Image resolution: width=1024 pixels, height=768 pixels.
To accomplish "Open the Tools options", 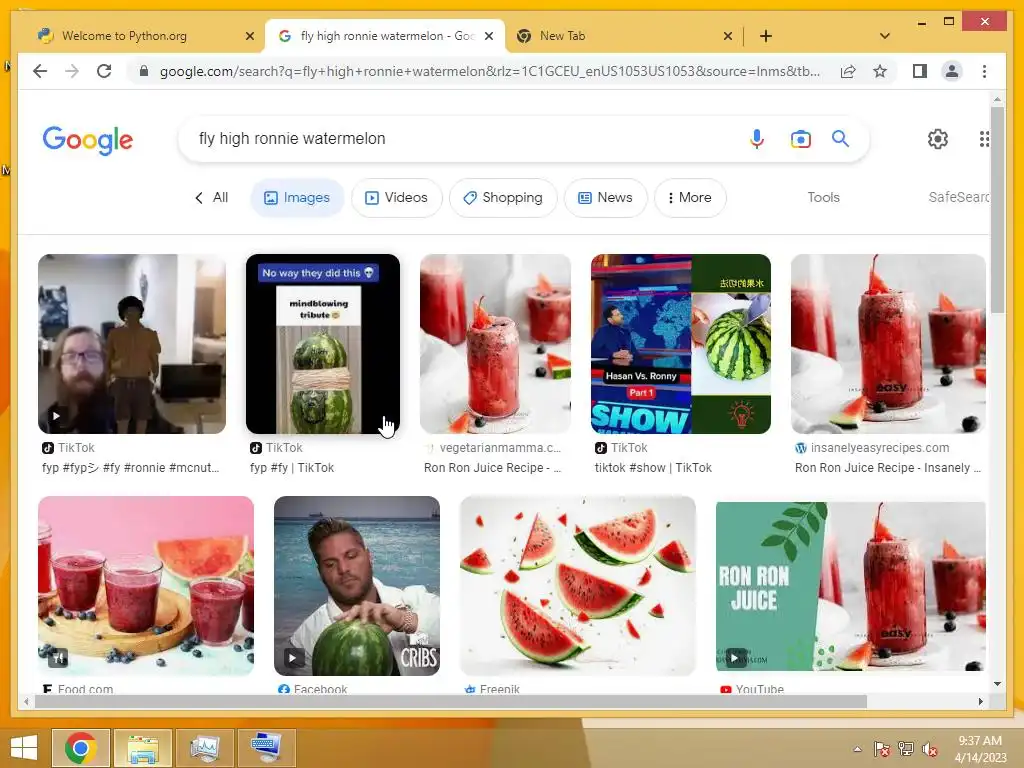I will click(x=823, y=197).
